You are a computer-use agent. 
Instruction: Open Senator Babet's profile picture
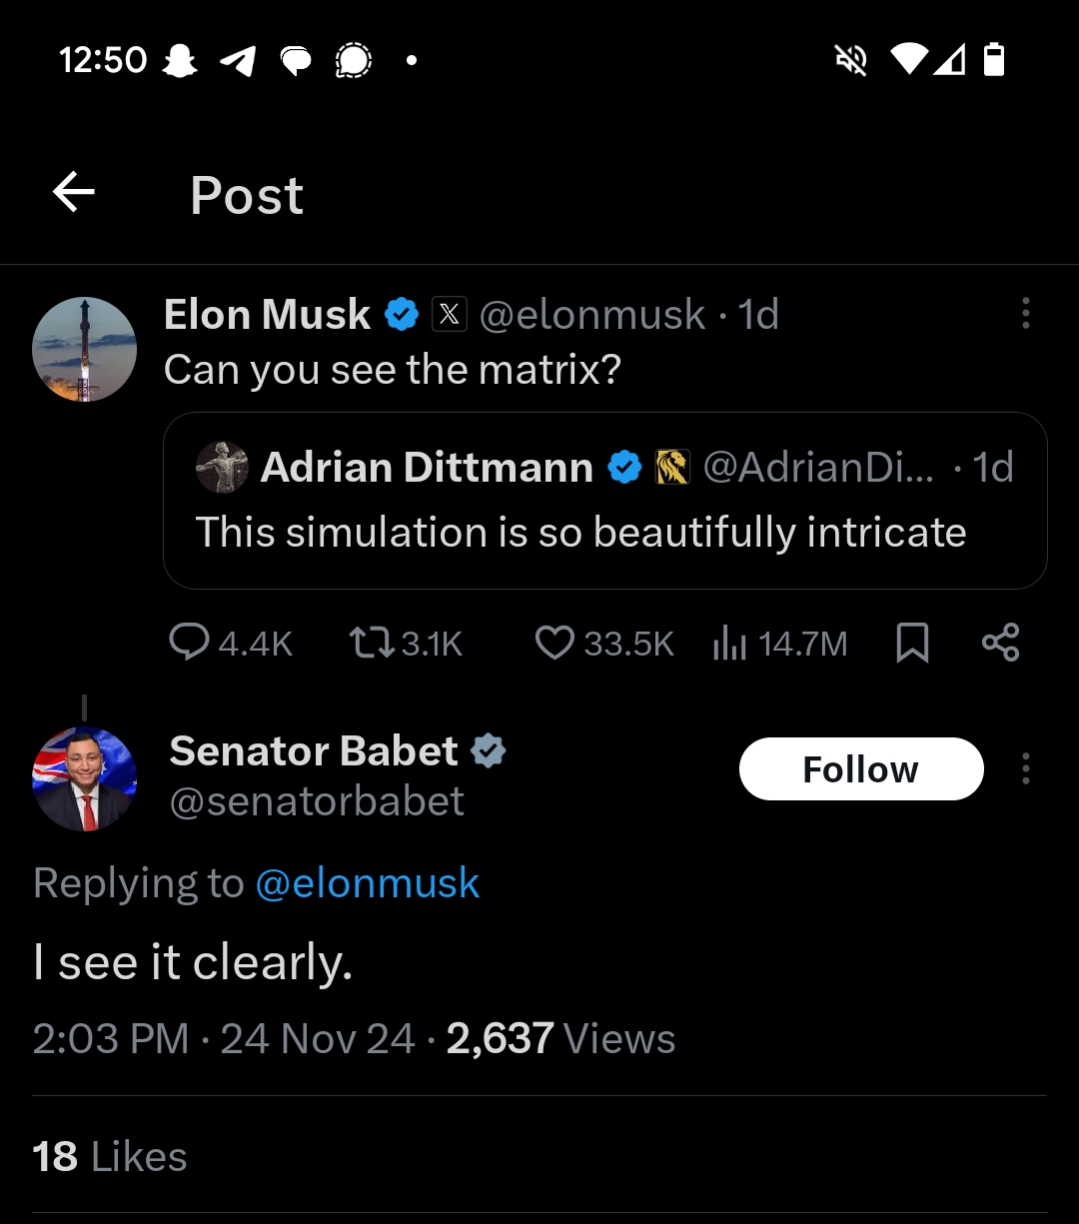pos(85,779)
